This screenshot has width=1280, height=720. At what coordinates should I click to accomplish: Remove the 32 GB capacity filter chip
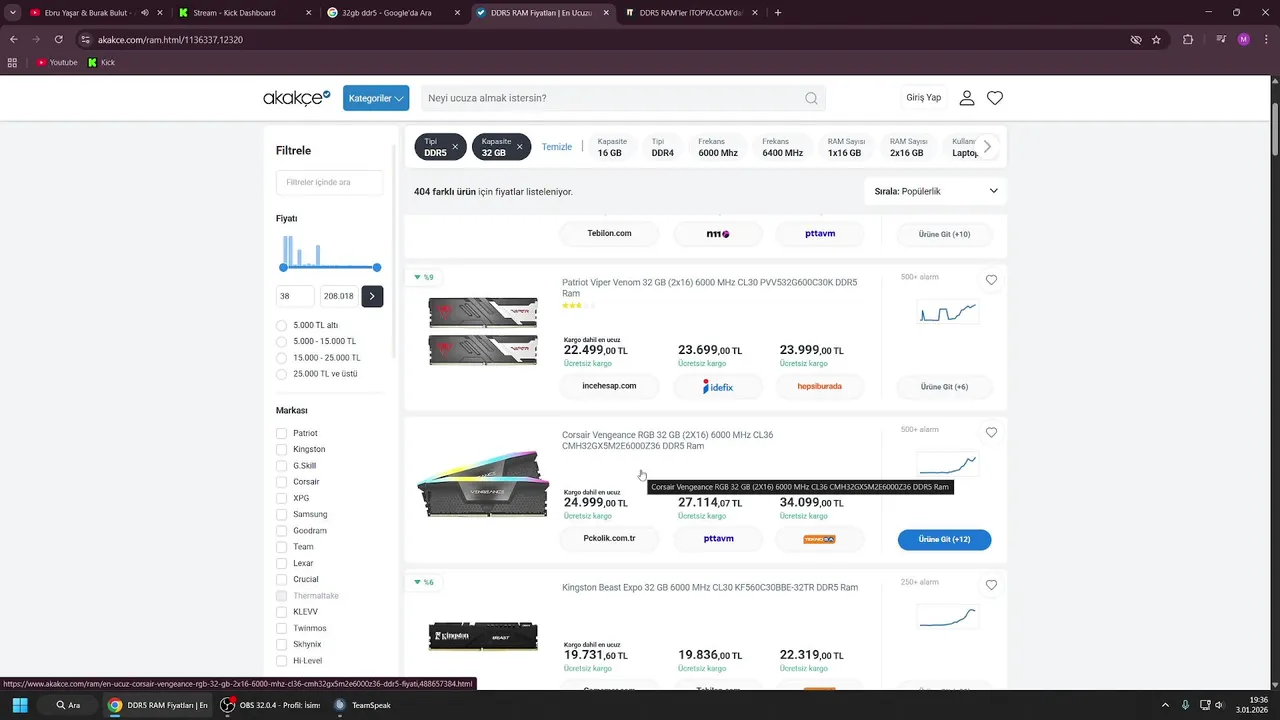point(519,147)
